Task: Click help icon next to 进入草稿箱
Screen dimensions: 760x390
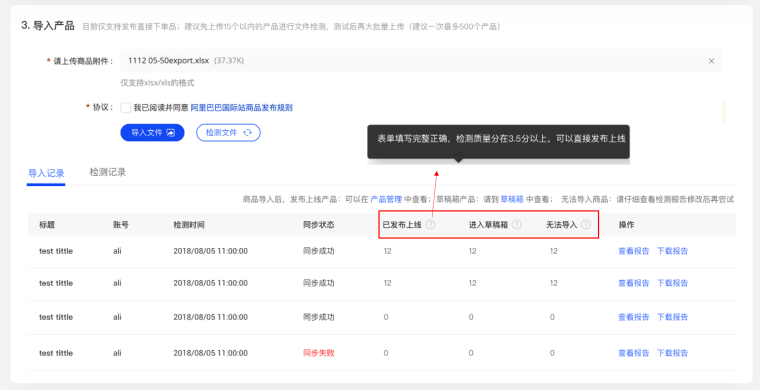Action: point(516,224)
